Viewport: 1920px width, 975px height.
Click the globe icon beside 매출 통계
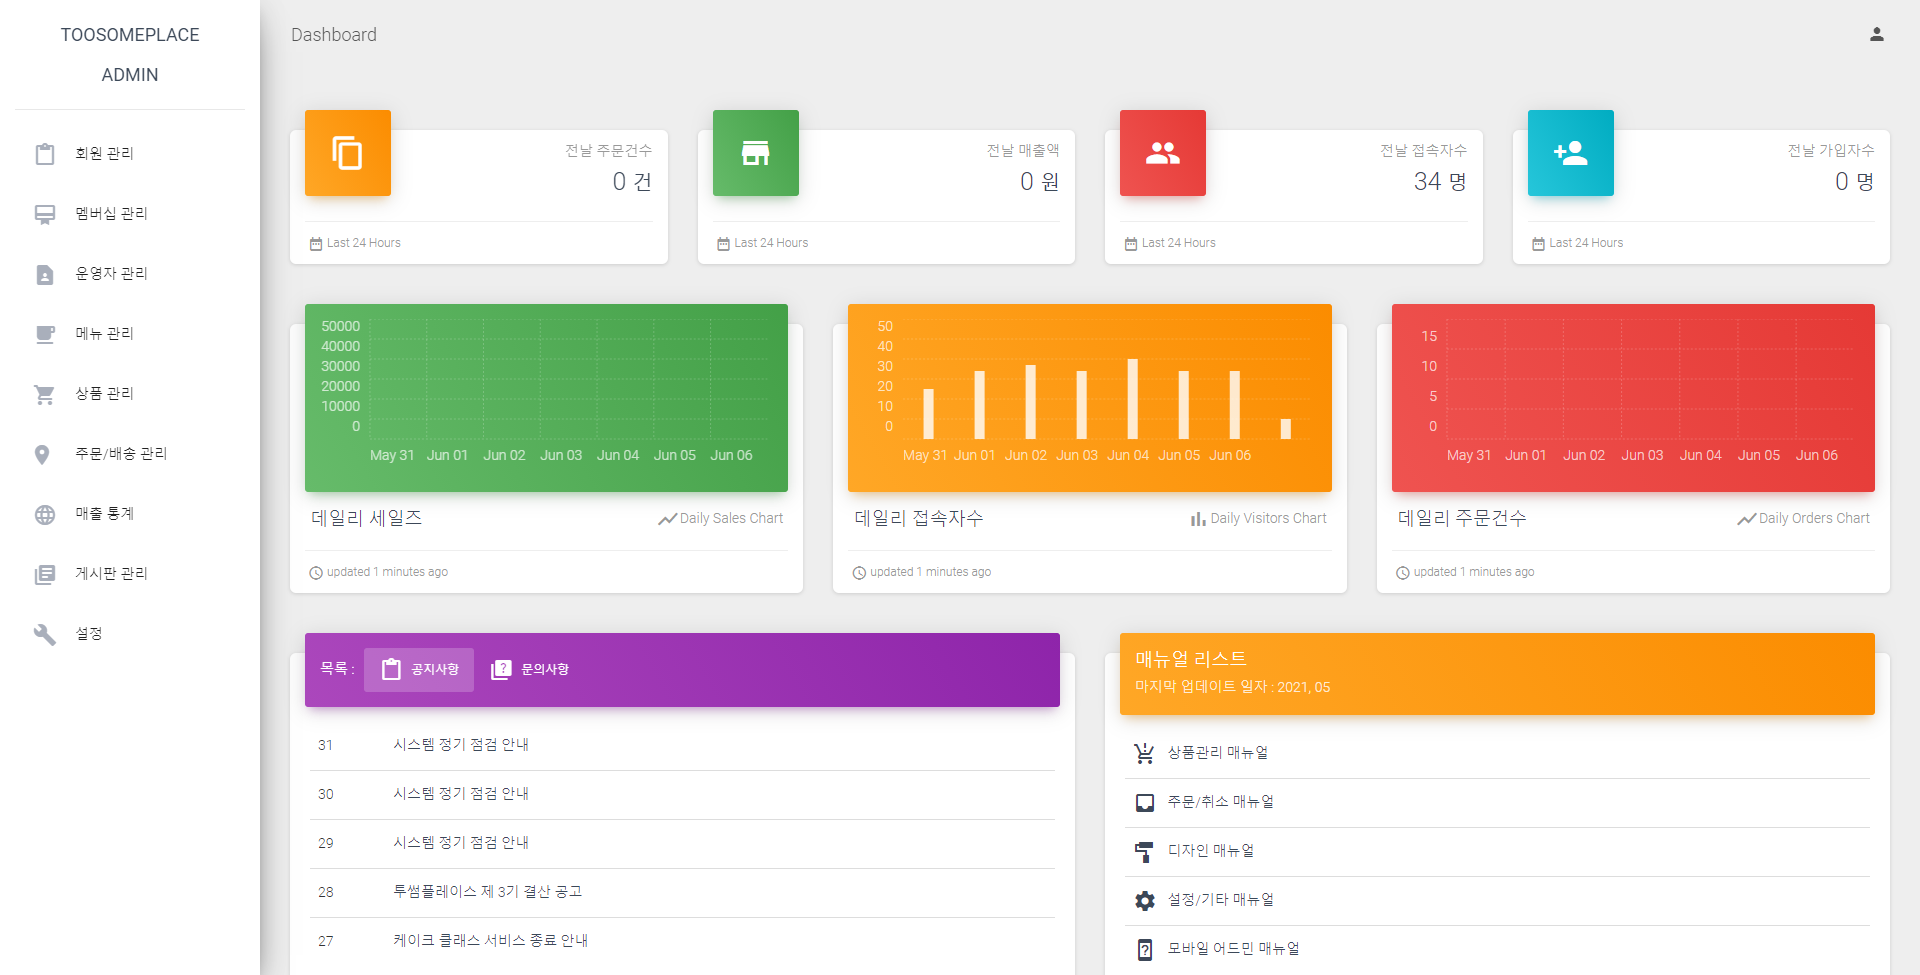point(45,514)
